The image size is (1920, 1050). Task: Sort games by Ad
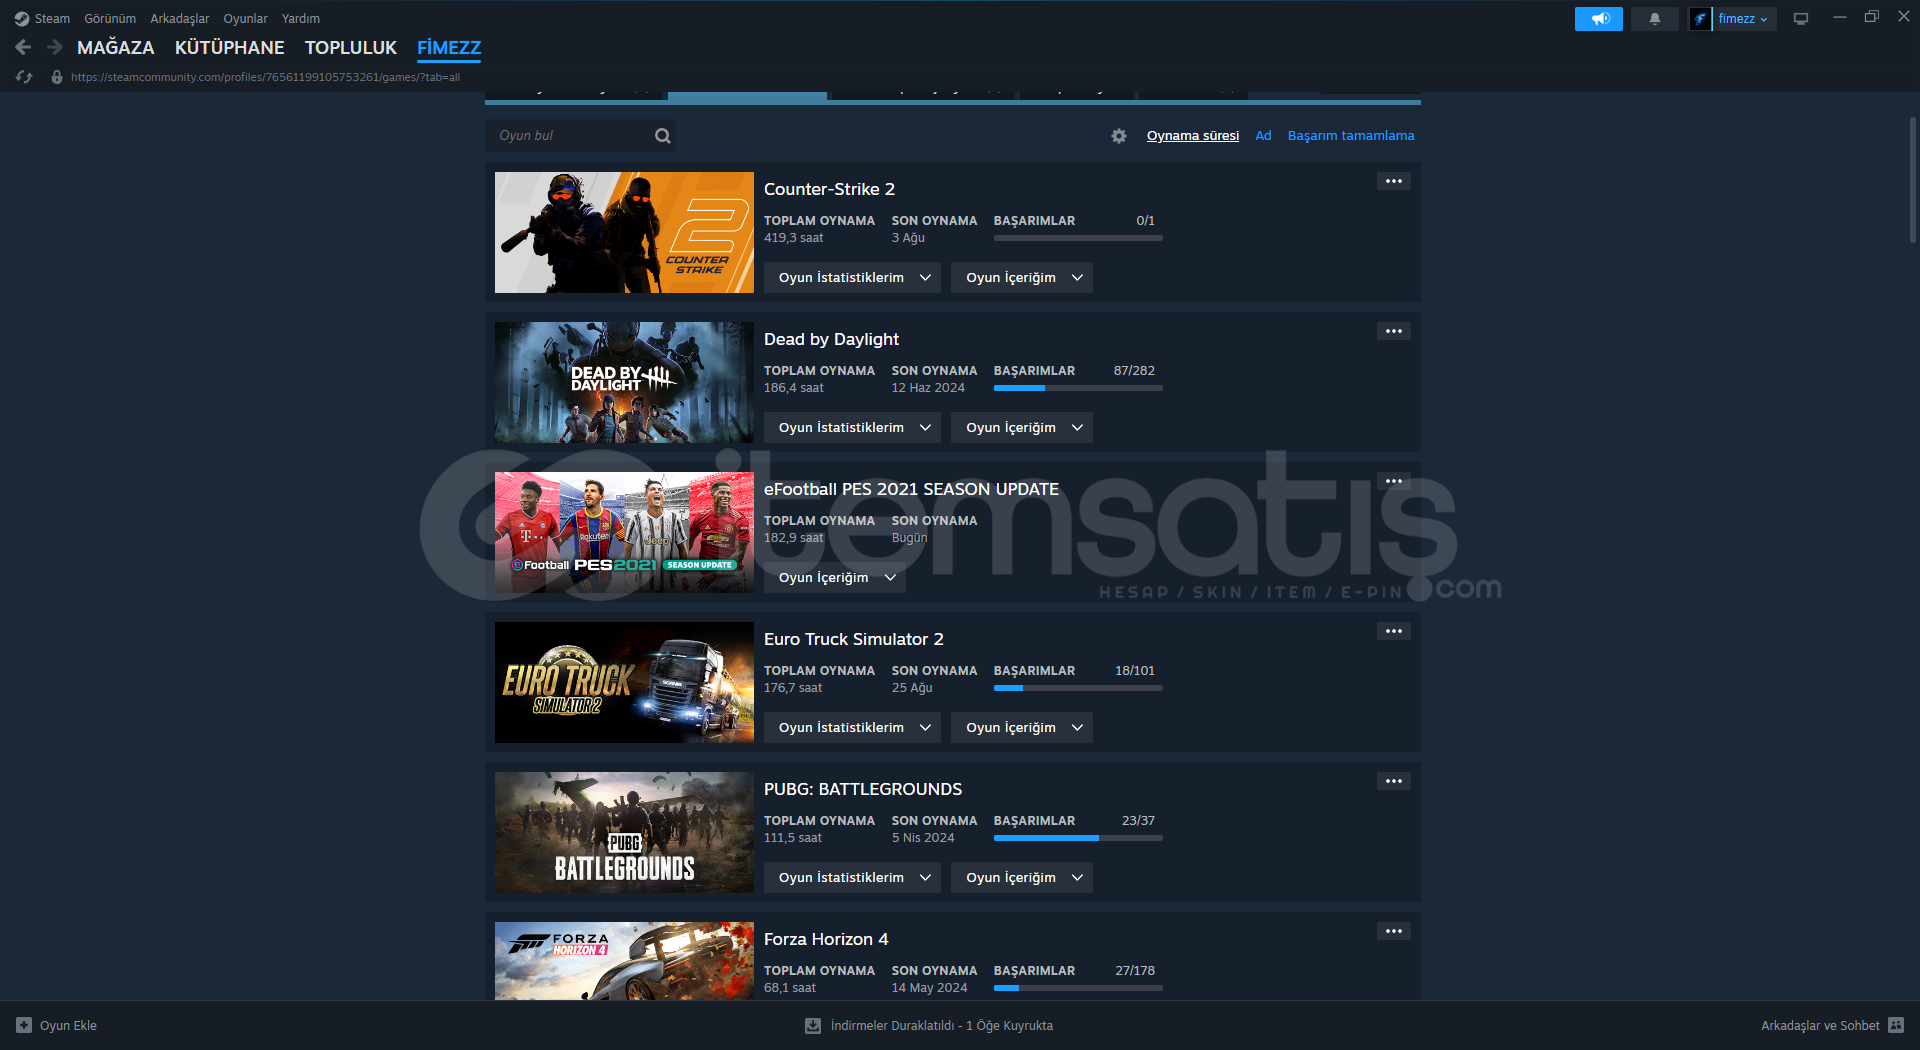[x=1263, y=136]
